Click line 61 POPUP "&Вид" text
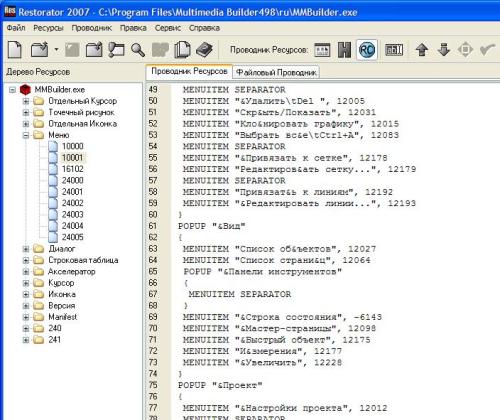Image resolution: width=500 pixels, height=420 pixels. point(212,226)
